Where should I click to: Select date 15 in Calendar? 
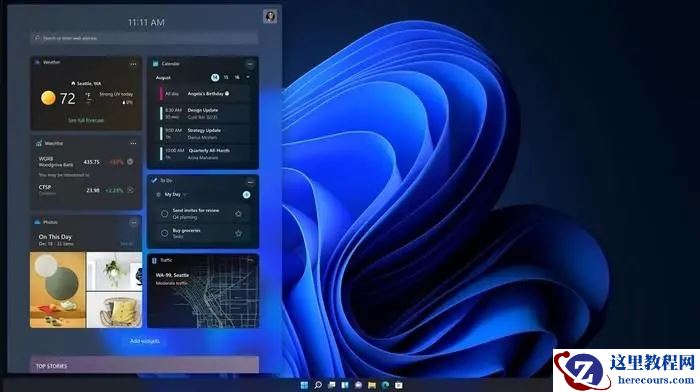pos(226,77)
